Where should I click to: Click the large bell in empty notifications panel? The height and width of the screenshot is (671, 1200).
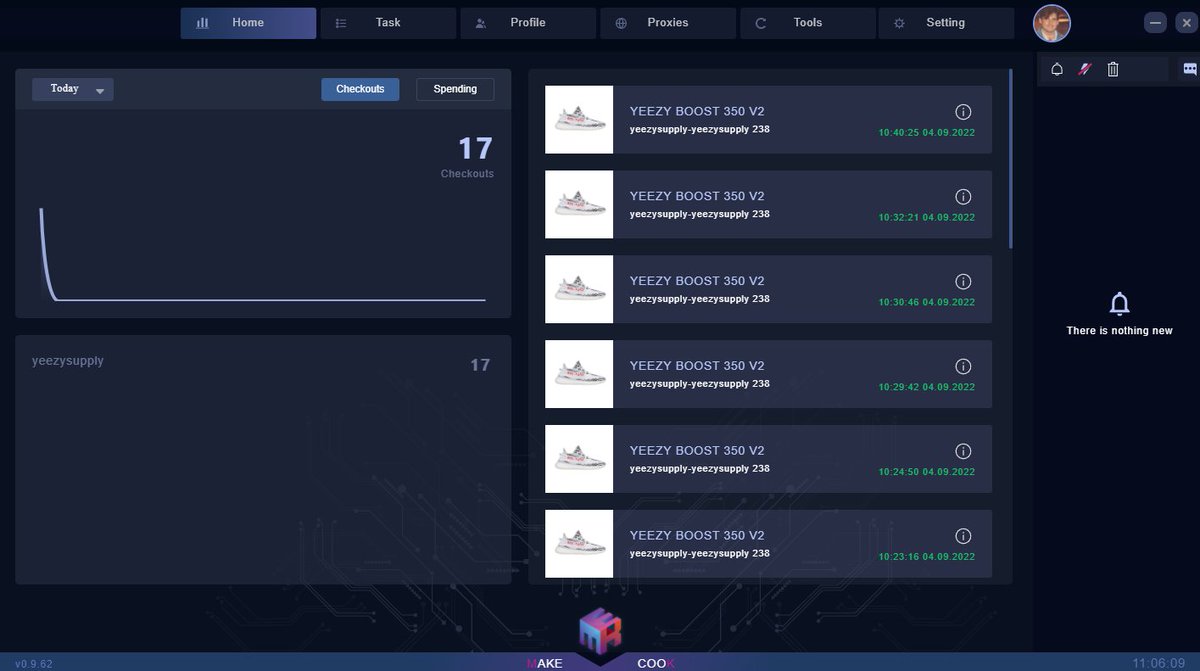pos(1120,303)
